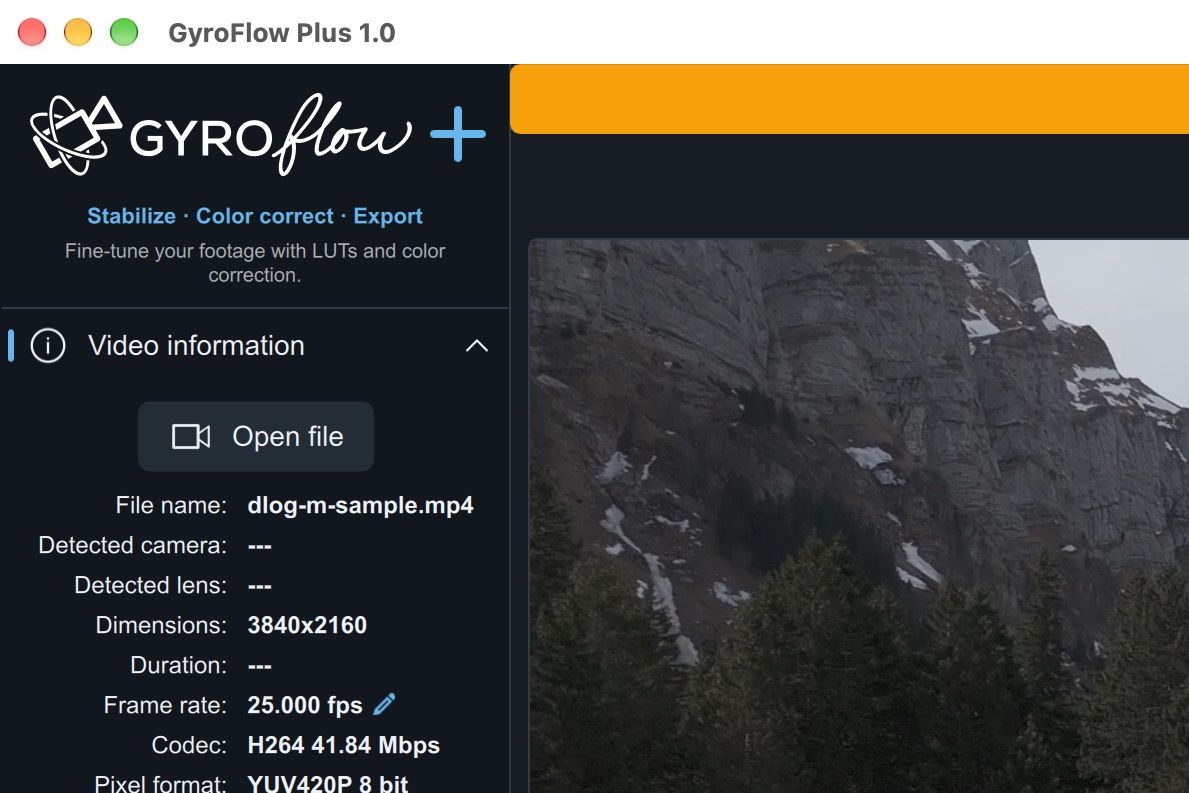This screenshot has width=1189, height=793.
Task: Click the video preview of the mountain
Action: coord(858,516)
